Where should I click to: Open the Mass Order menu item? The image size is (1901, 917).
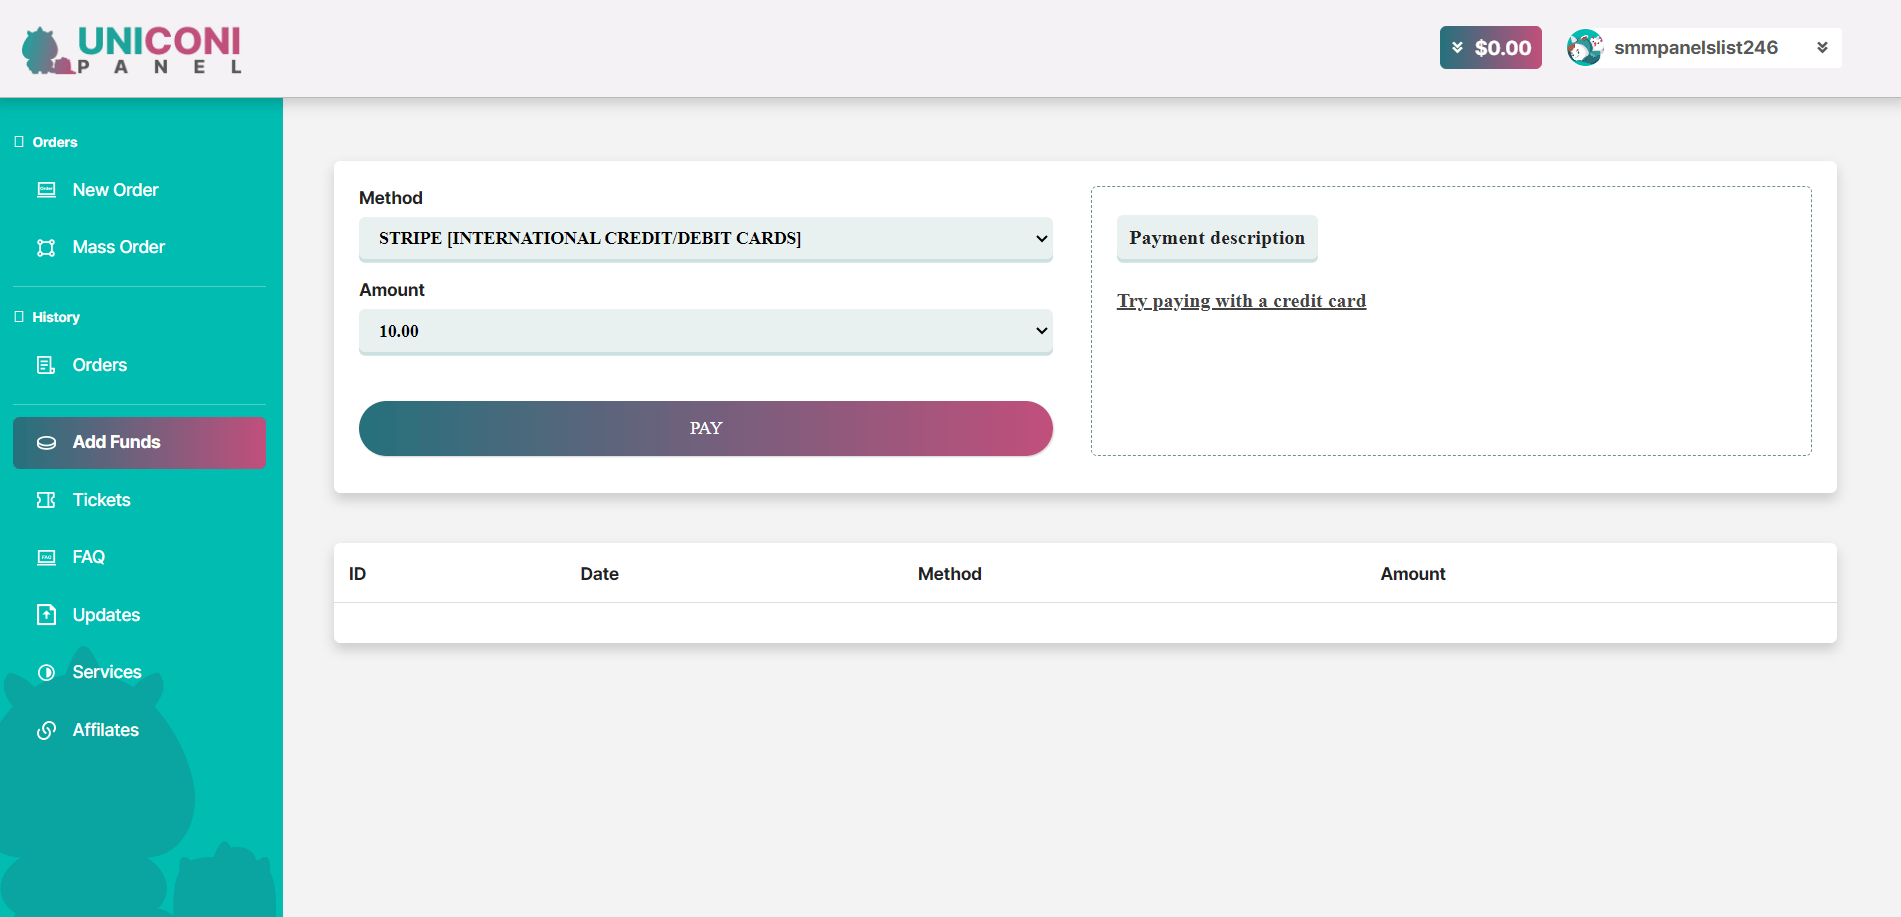click(118, 247)
